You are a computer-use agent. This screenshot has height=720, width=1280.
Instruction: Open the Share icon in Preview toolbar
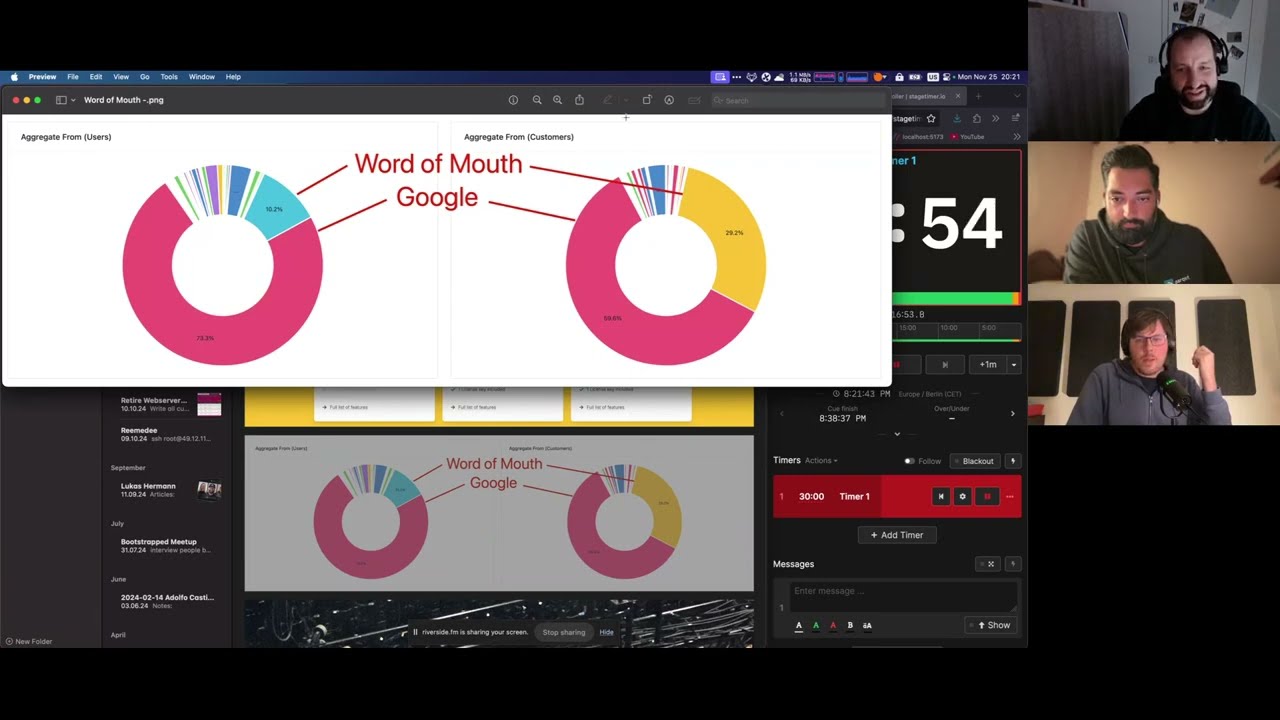pos(579,100)
